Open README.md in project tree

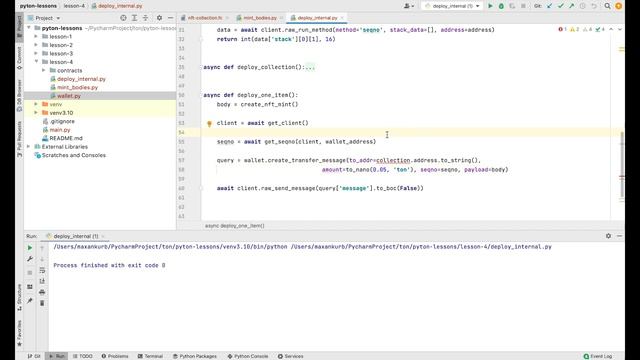[x=66, y=138]
